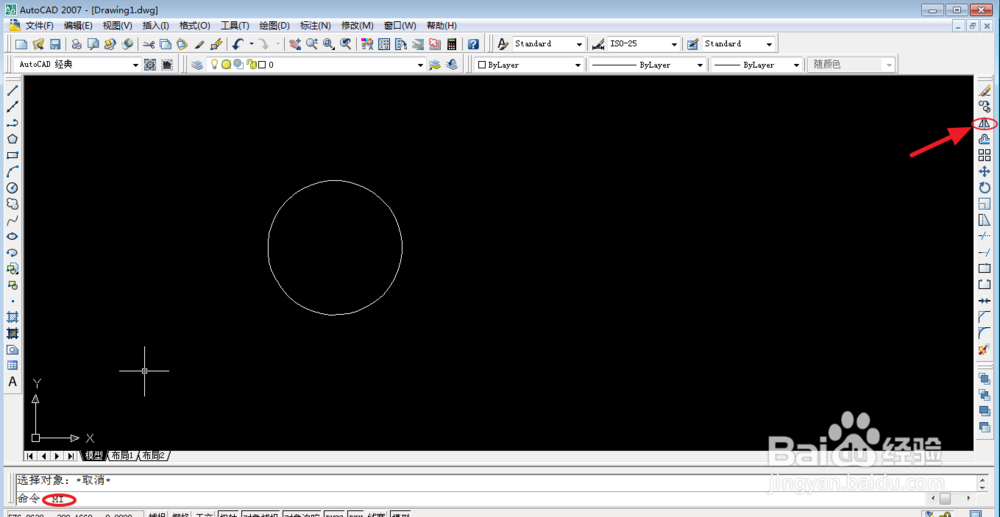Click the first-tab navigation arrow
This screenshot has height=517, width=1000.
coord(30,456)
